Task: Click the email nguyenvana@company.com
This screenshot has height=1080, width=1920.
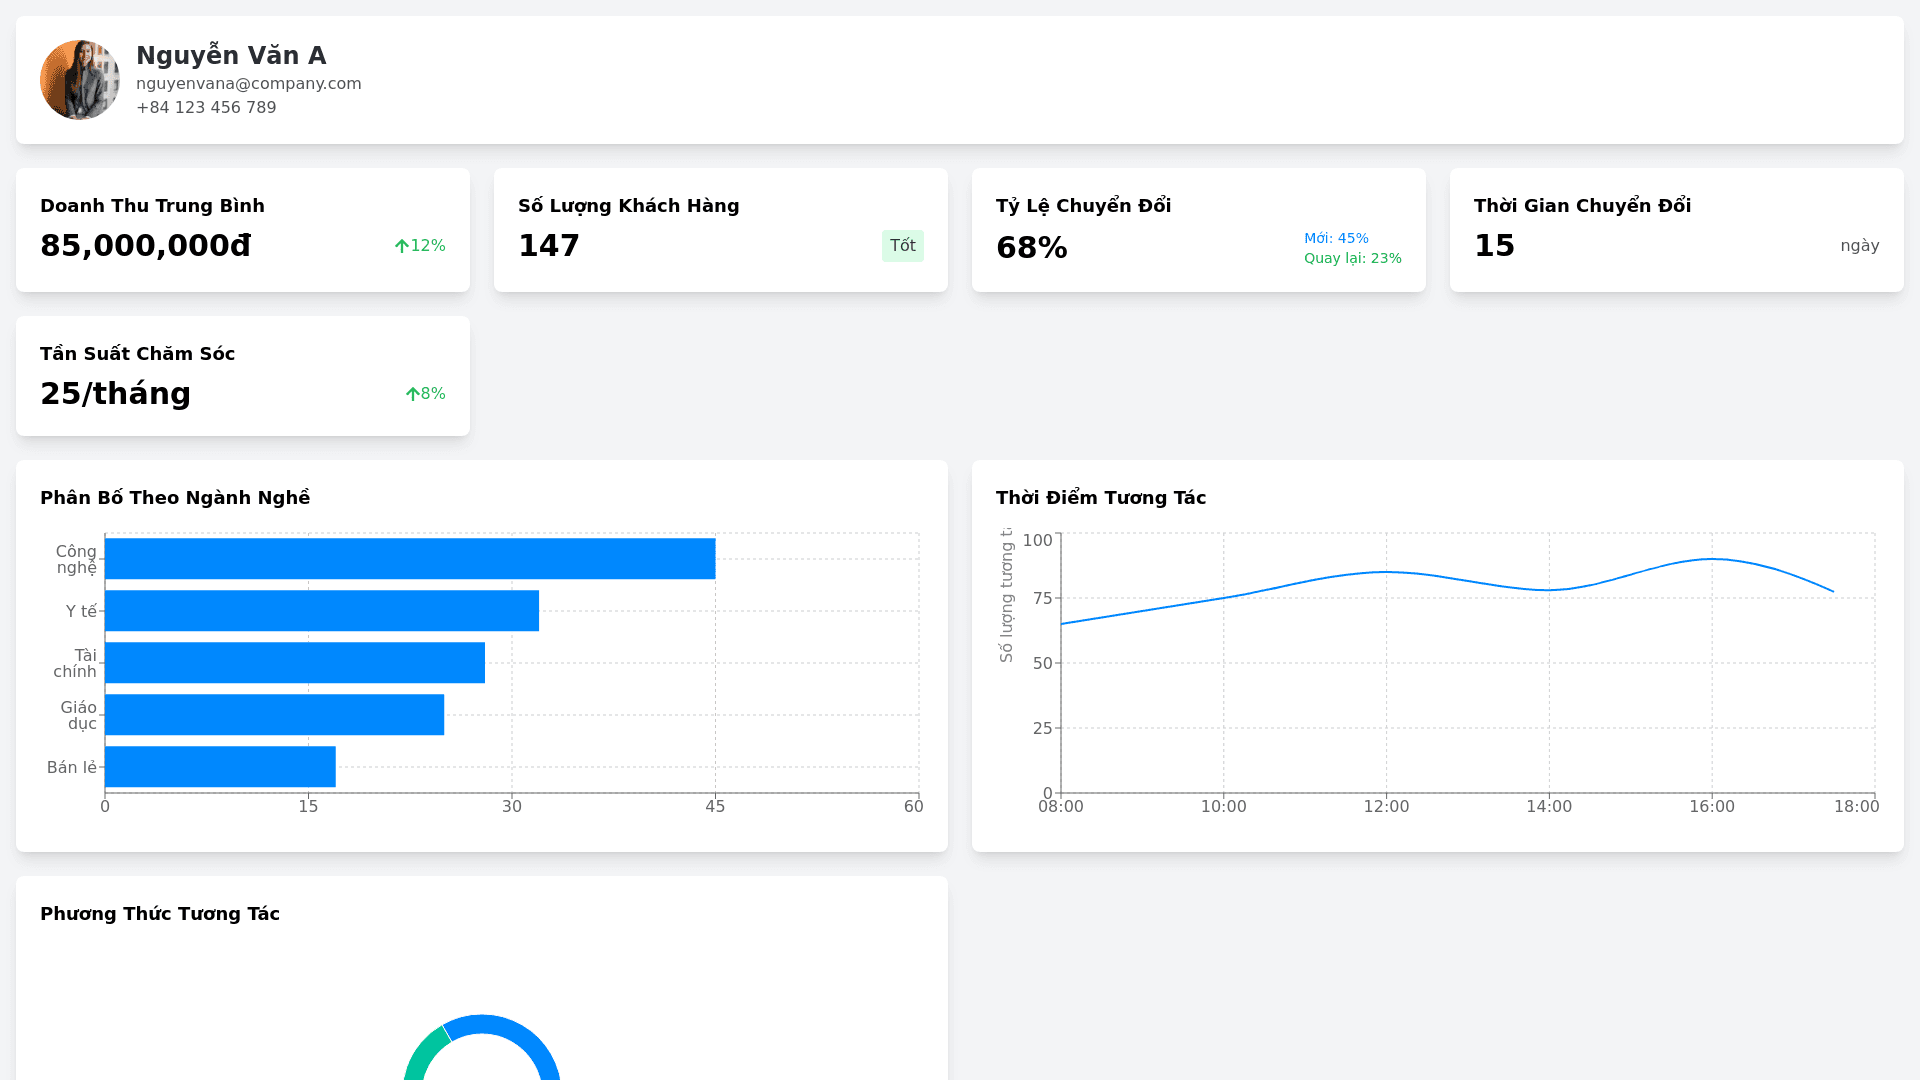Action: click(248, 84)
